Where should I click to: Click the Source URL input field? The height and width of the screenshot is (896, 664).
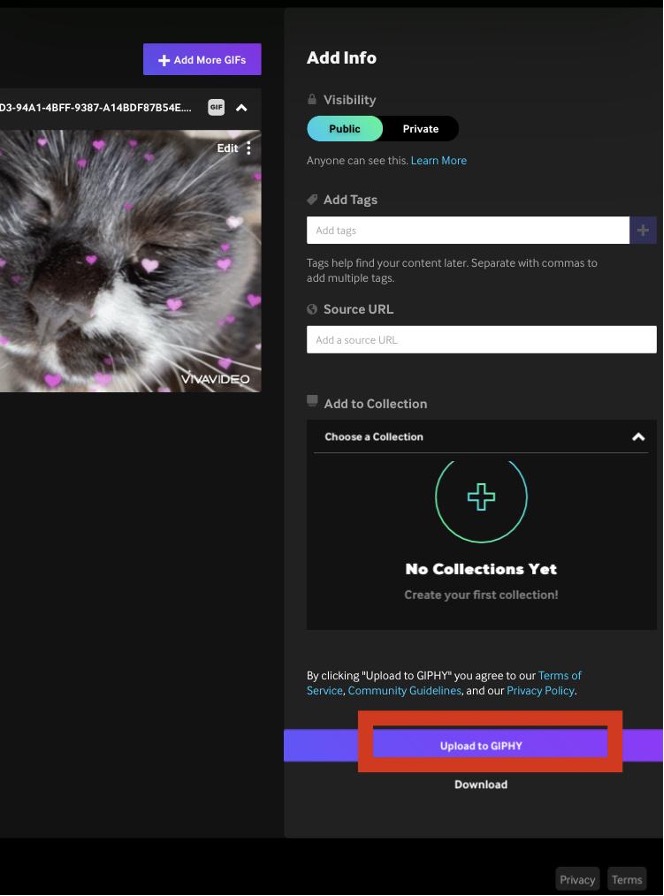(x=481, y=340)
